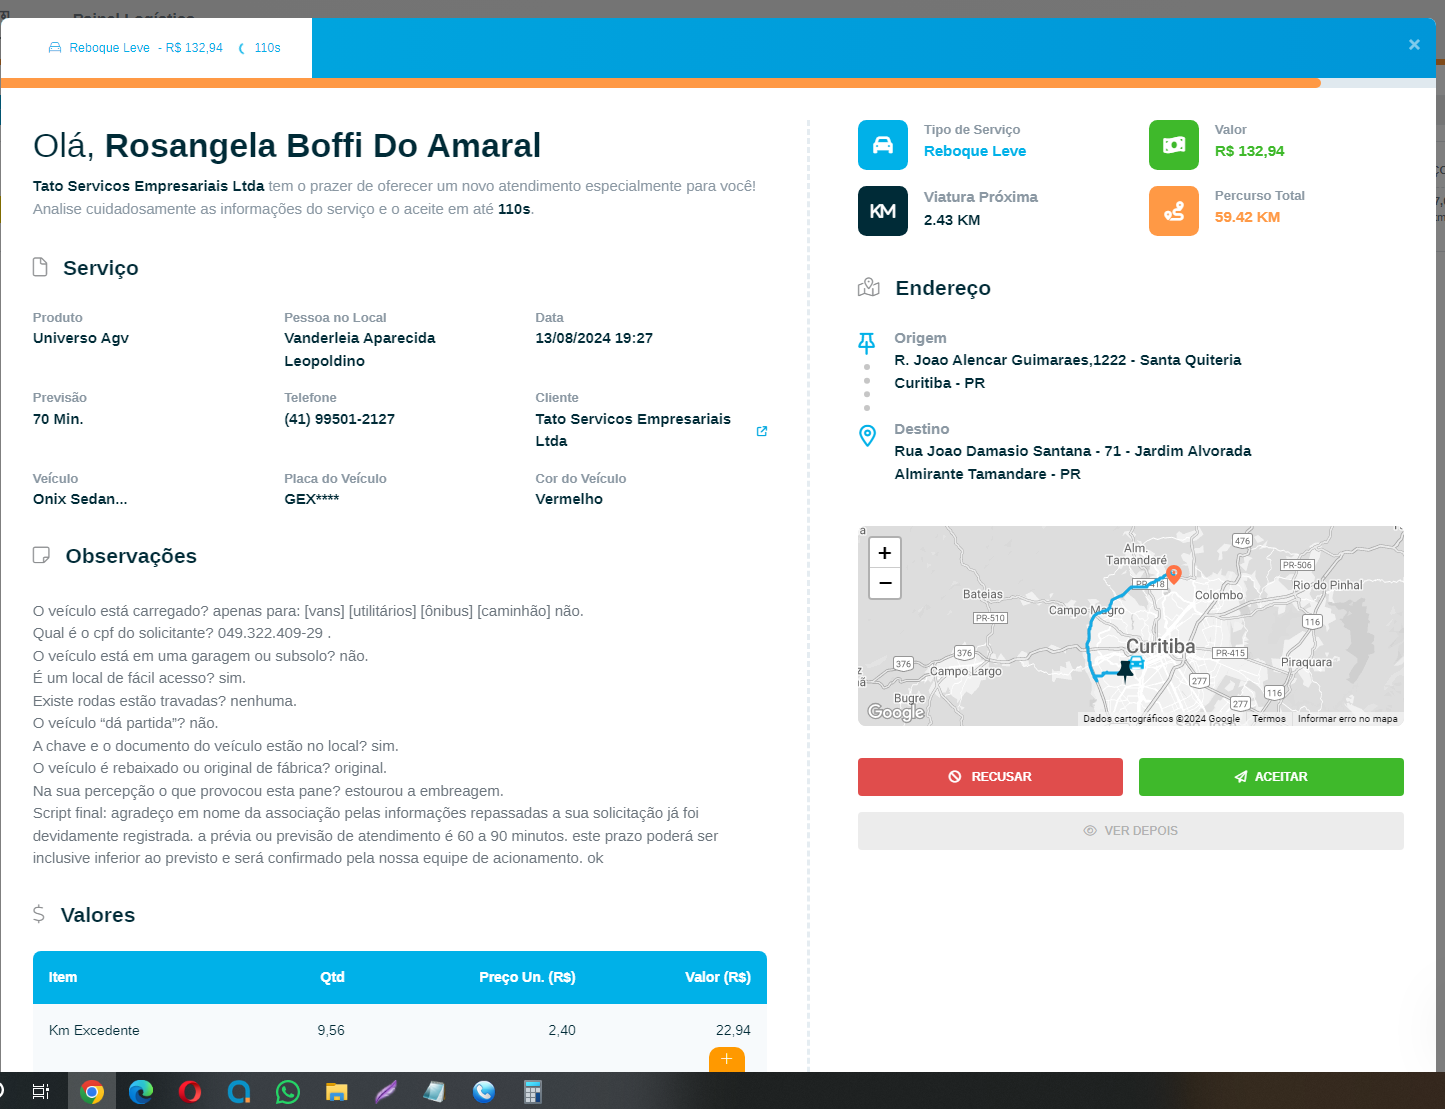1445x1109 pixels.
Task: Click the destination address Rua Joao Damasio Santana
Action: point(1073,462)
